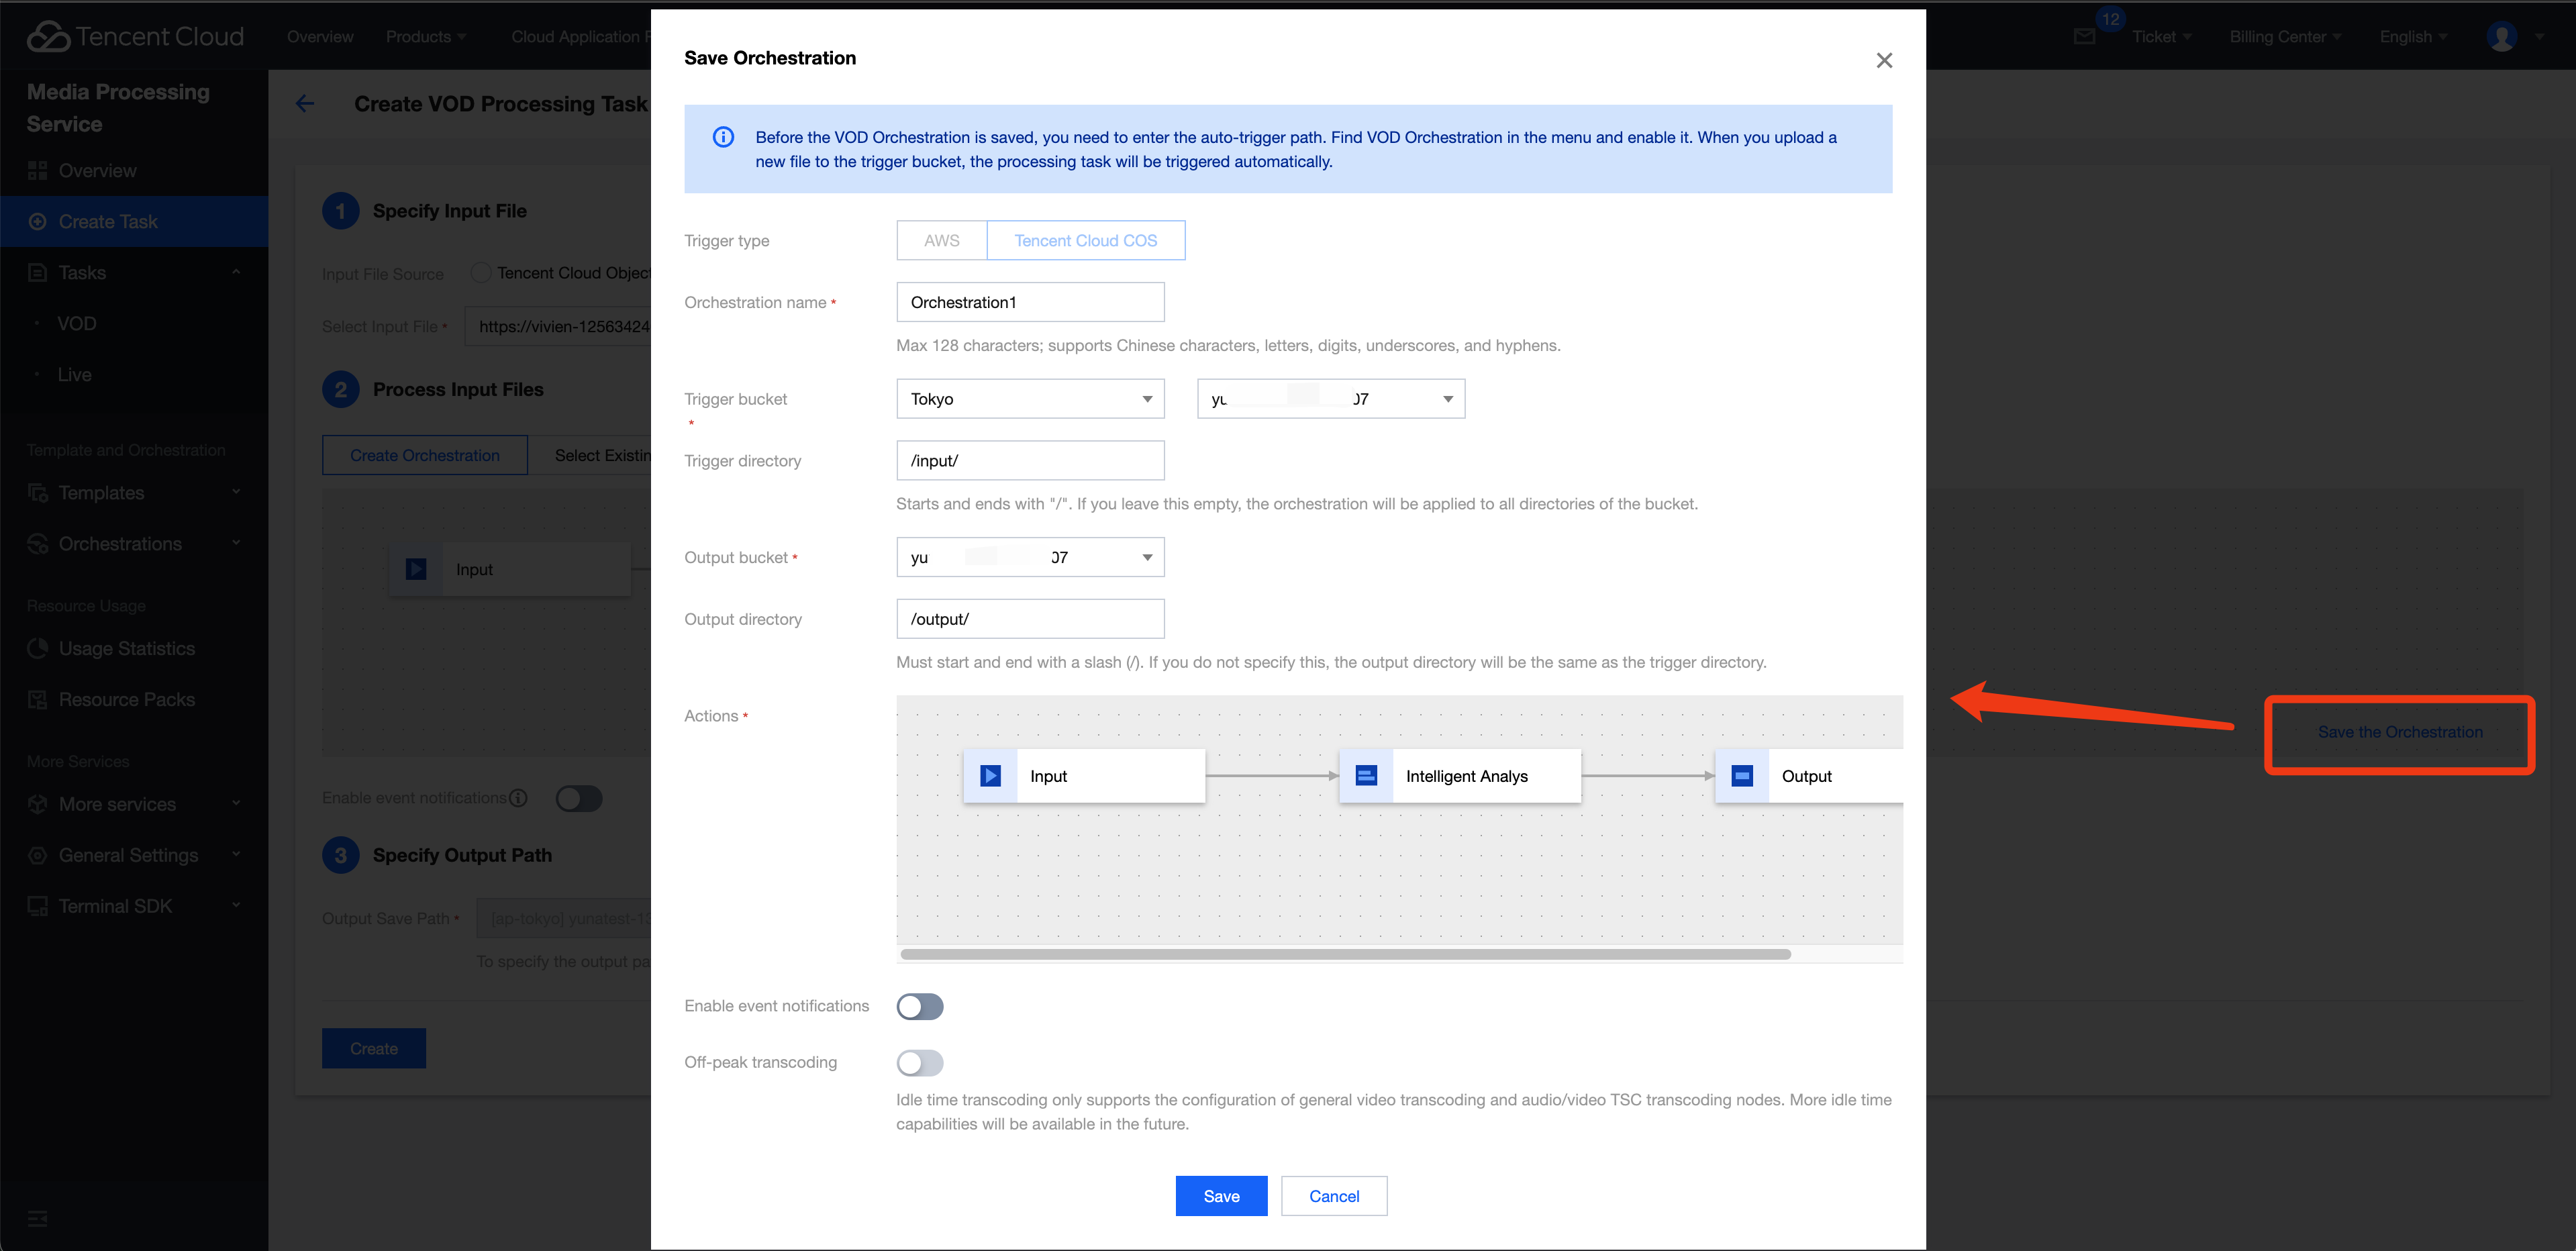This screenshot has height=1251, width=2576.
Task: Click the Intelligent Analysis node icon
Action: [1366, 776]
